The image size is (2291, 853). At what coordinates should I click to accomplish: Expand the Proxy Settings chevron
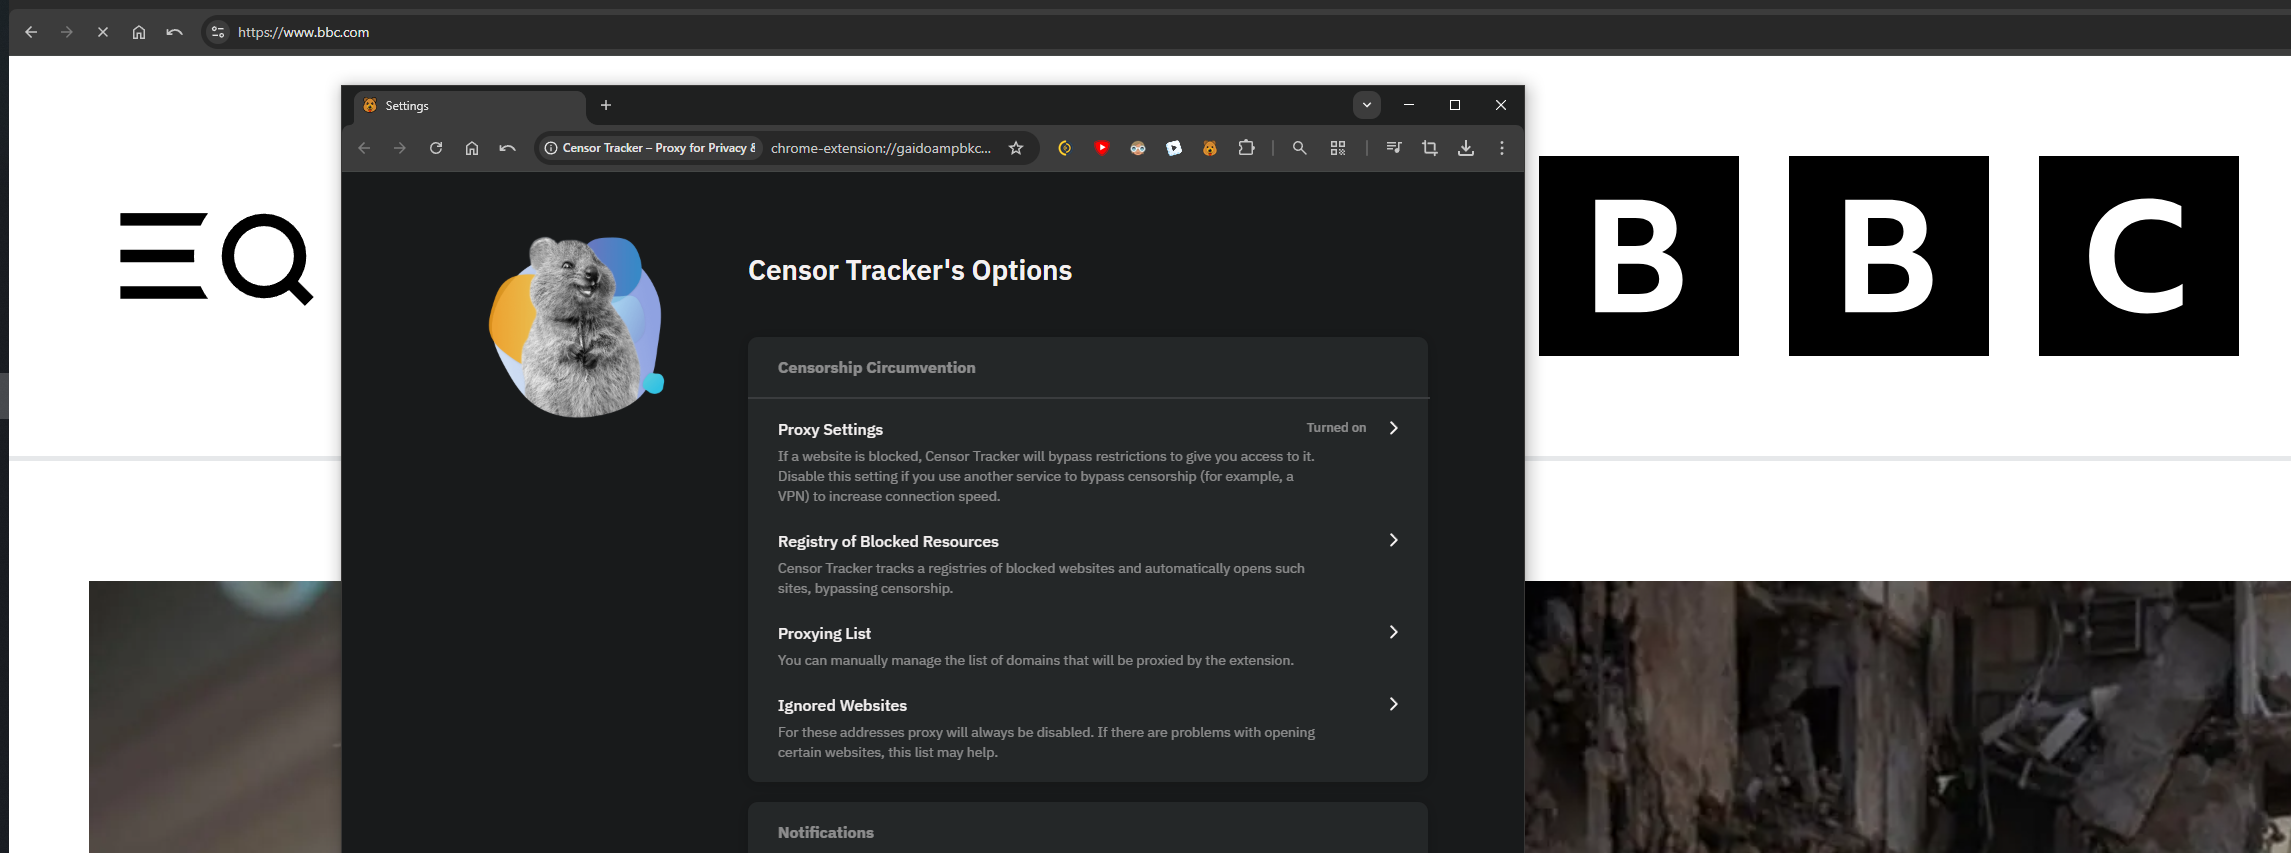pos(1393,428)
